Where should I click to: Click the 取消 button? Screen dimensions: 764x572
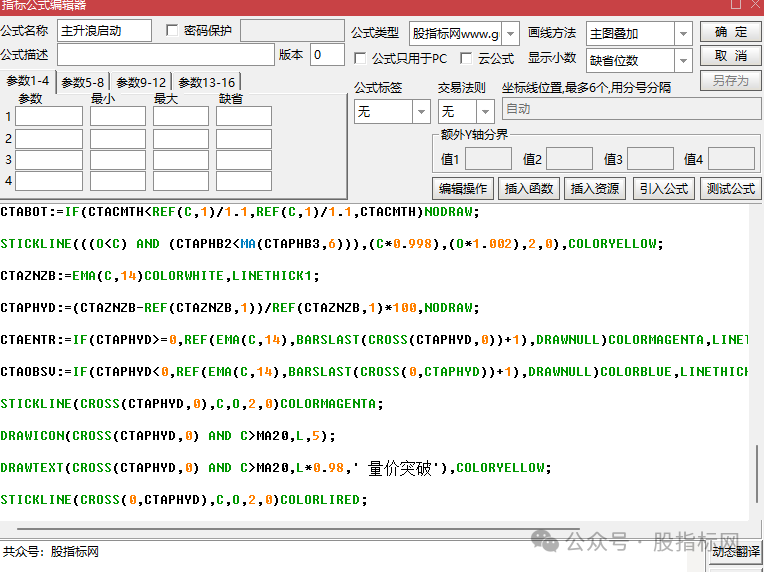coord(730,56)
